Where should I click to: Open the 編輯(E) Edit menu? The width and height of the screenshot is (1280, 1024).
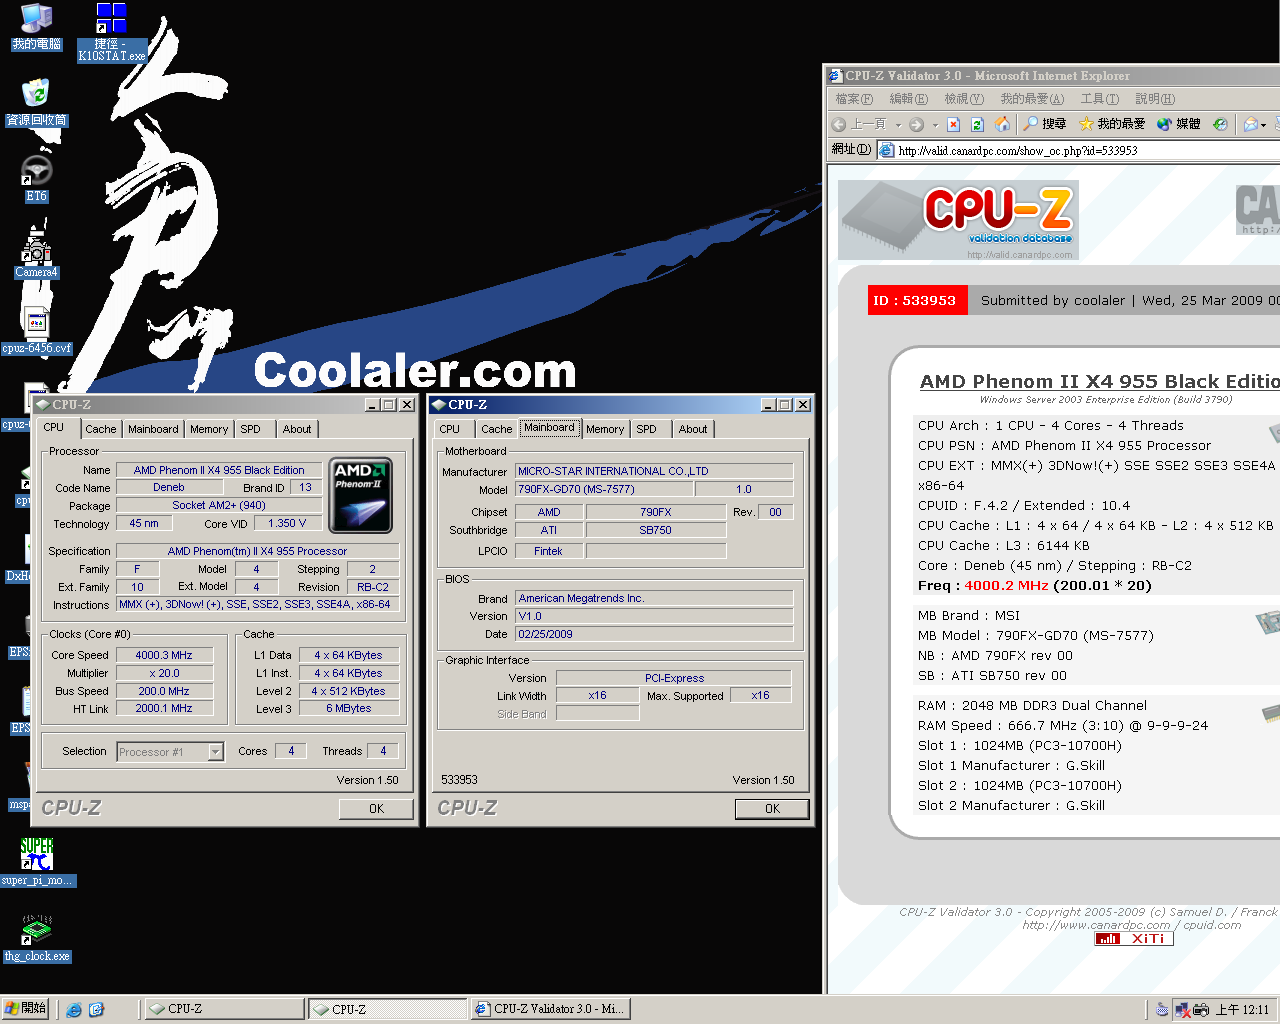point(908,99)
